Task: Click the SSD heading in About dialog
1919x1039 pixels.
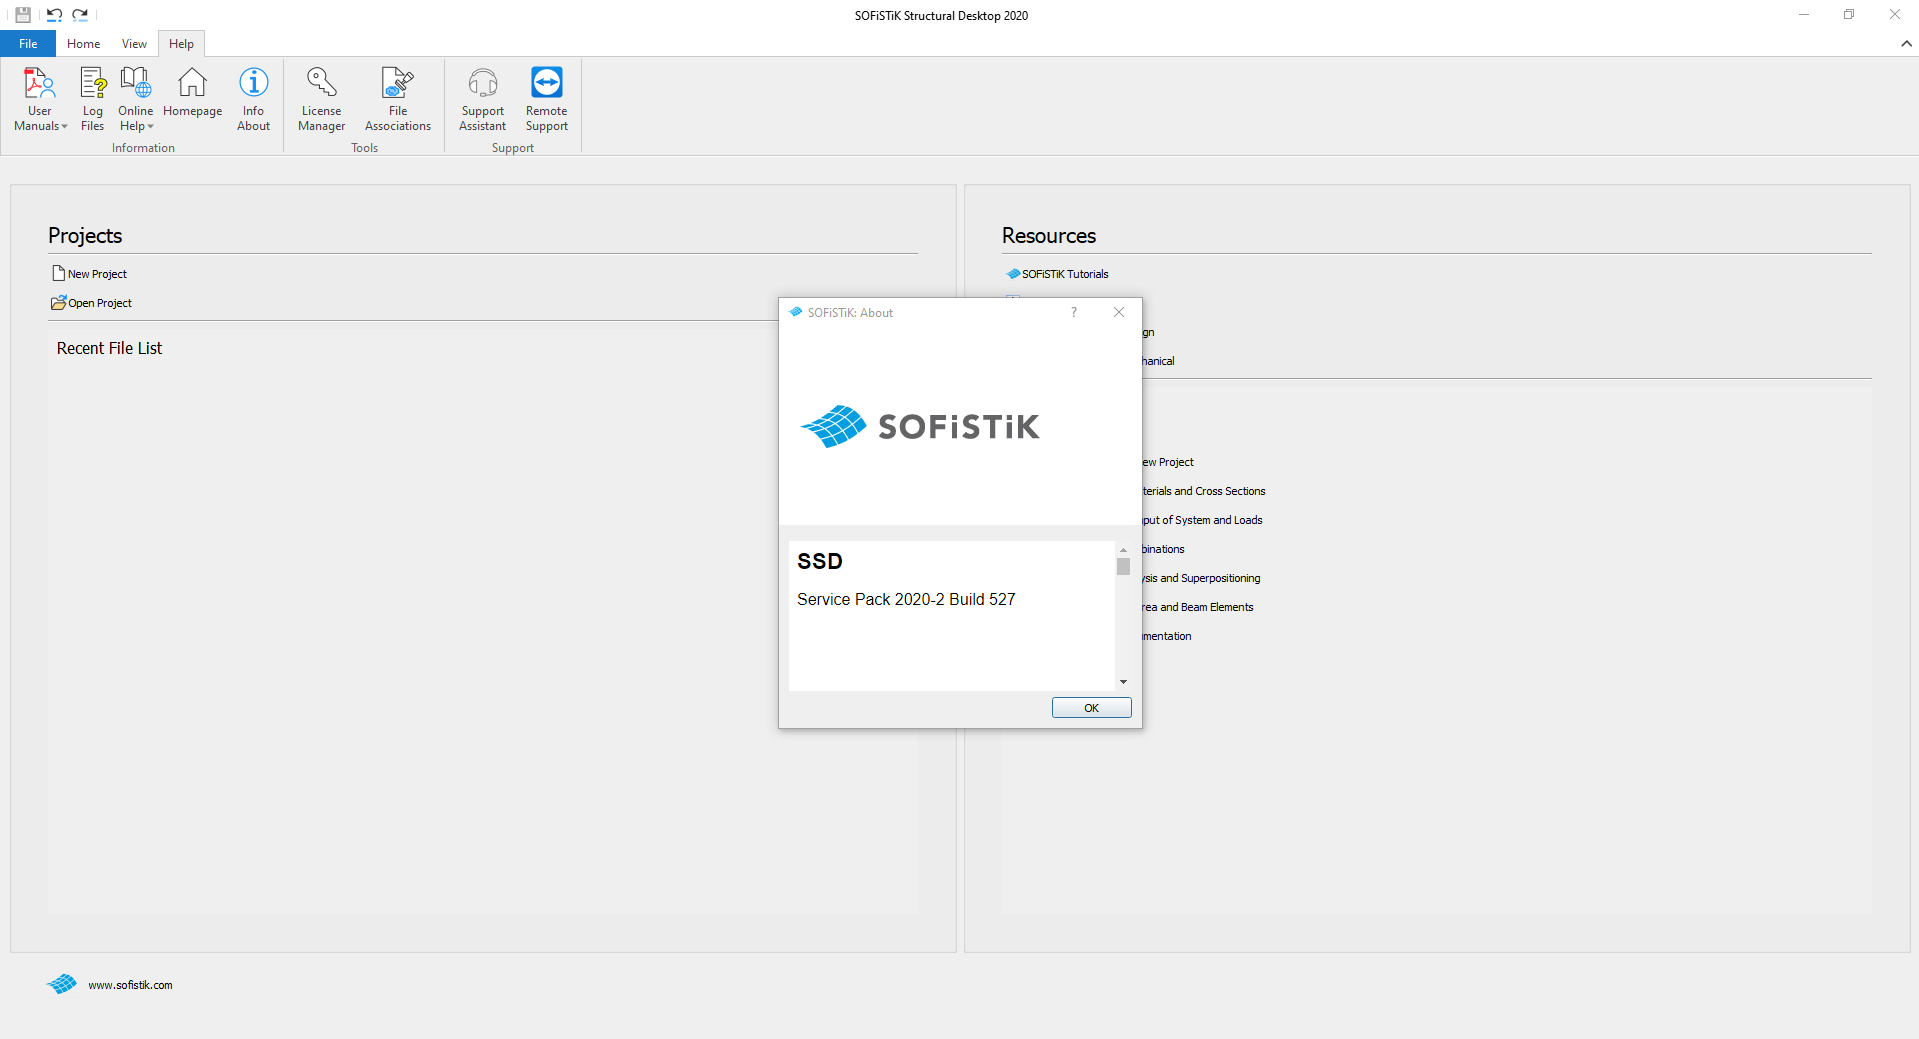Action: click(x=820, y=561)
